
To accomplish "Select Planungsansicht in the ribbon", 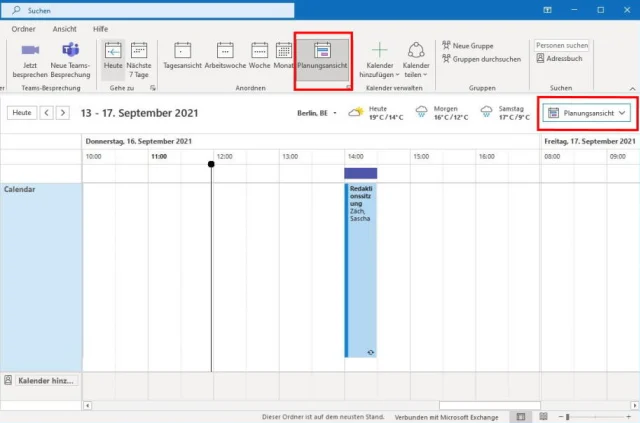I will coord(322,61).
